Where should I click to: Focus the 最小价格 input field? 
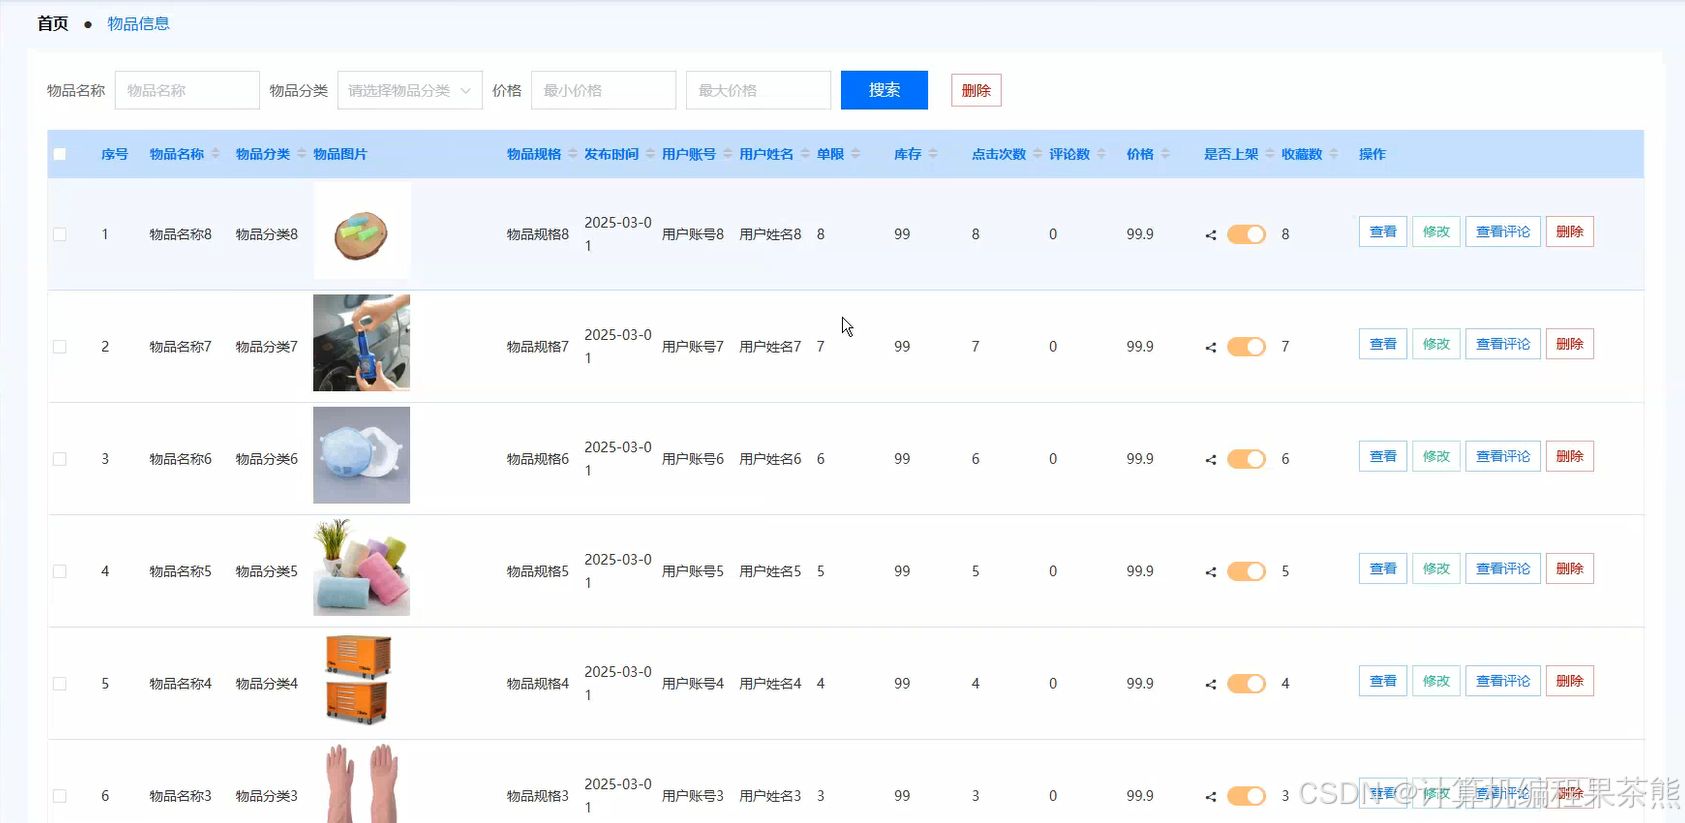click(604, 90)
